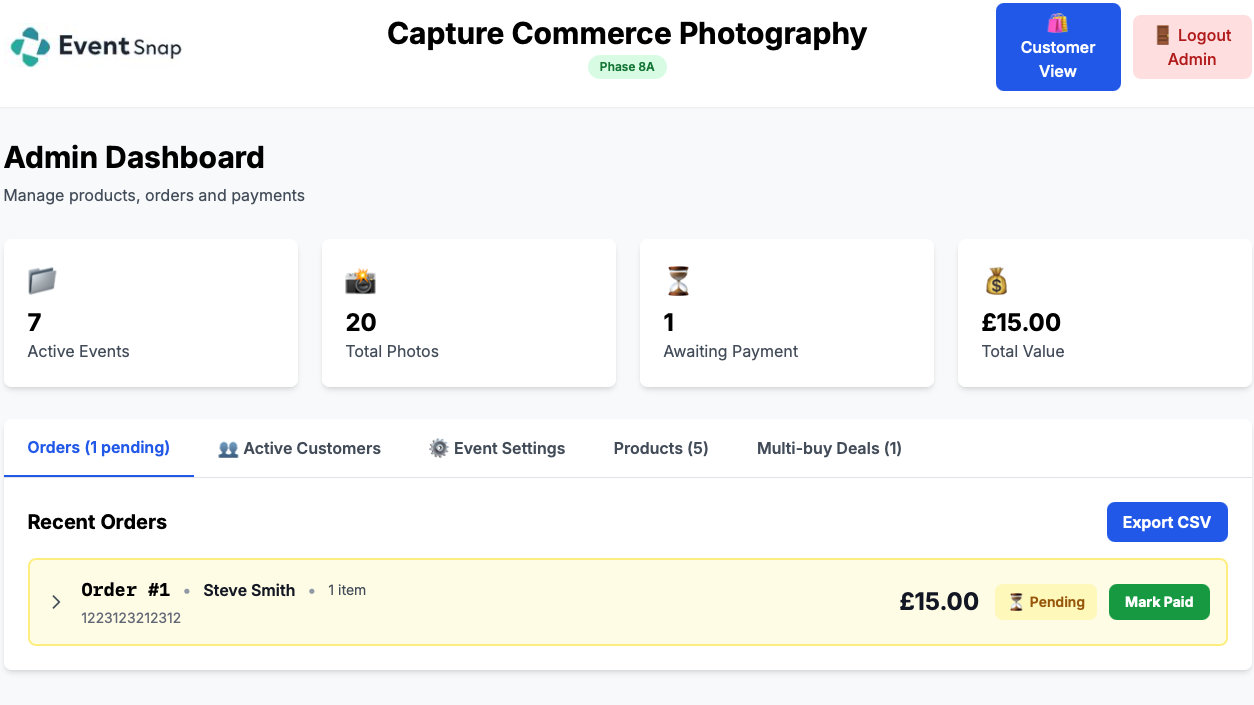
Task: Click the shopping bags icon in Customer View
Action: 1058,23
